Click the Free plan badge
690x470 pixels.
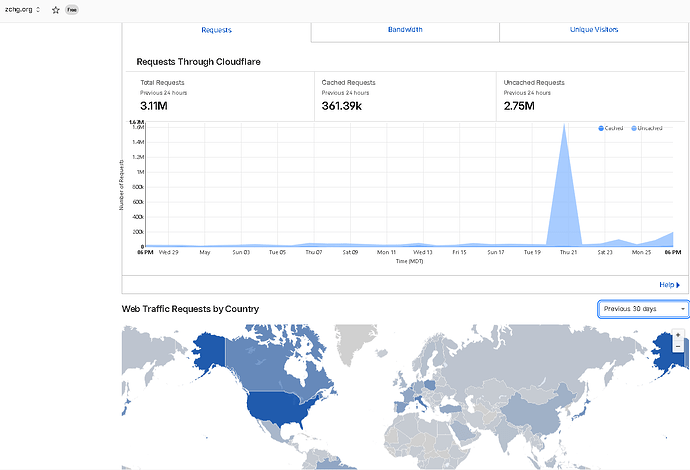click(x=72, y=10)
